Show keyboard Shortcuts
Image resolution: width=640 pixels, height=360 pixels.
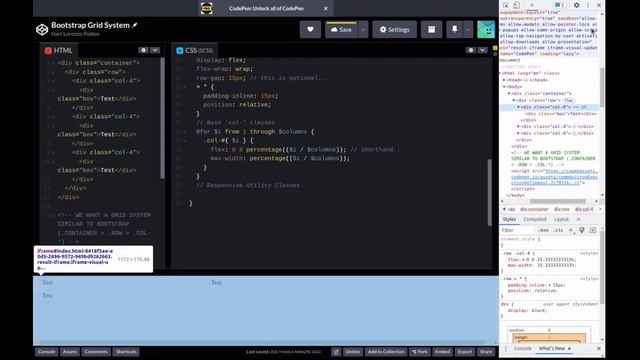click(x=126, y=351)
